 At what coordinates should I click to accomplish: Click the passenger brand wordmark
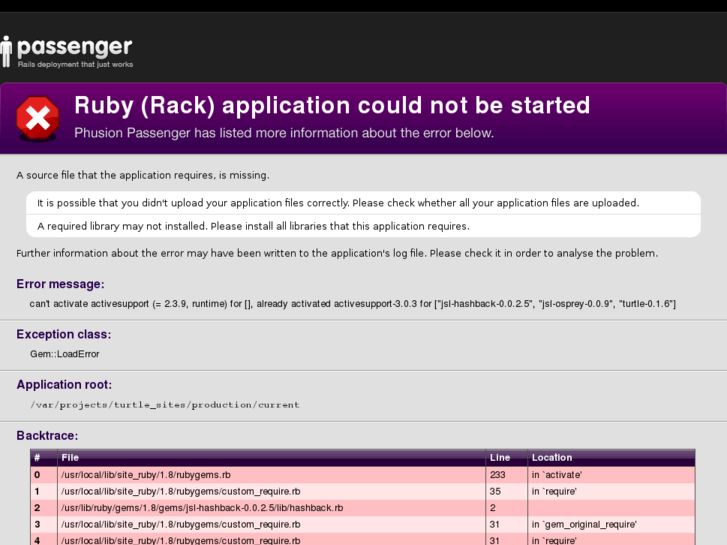pos(75,48)
